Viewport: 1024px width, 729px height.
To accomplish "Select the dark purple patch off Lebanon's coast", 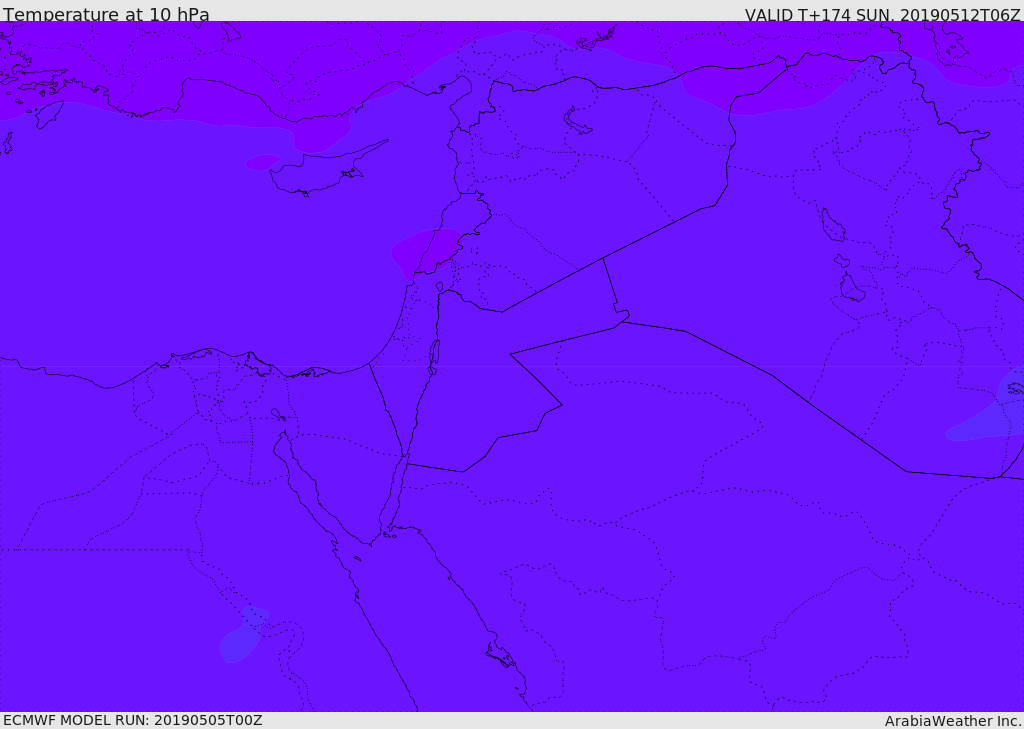I will point(427,252).
